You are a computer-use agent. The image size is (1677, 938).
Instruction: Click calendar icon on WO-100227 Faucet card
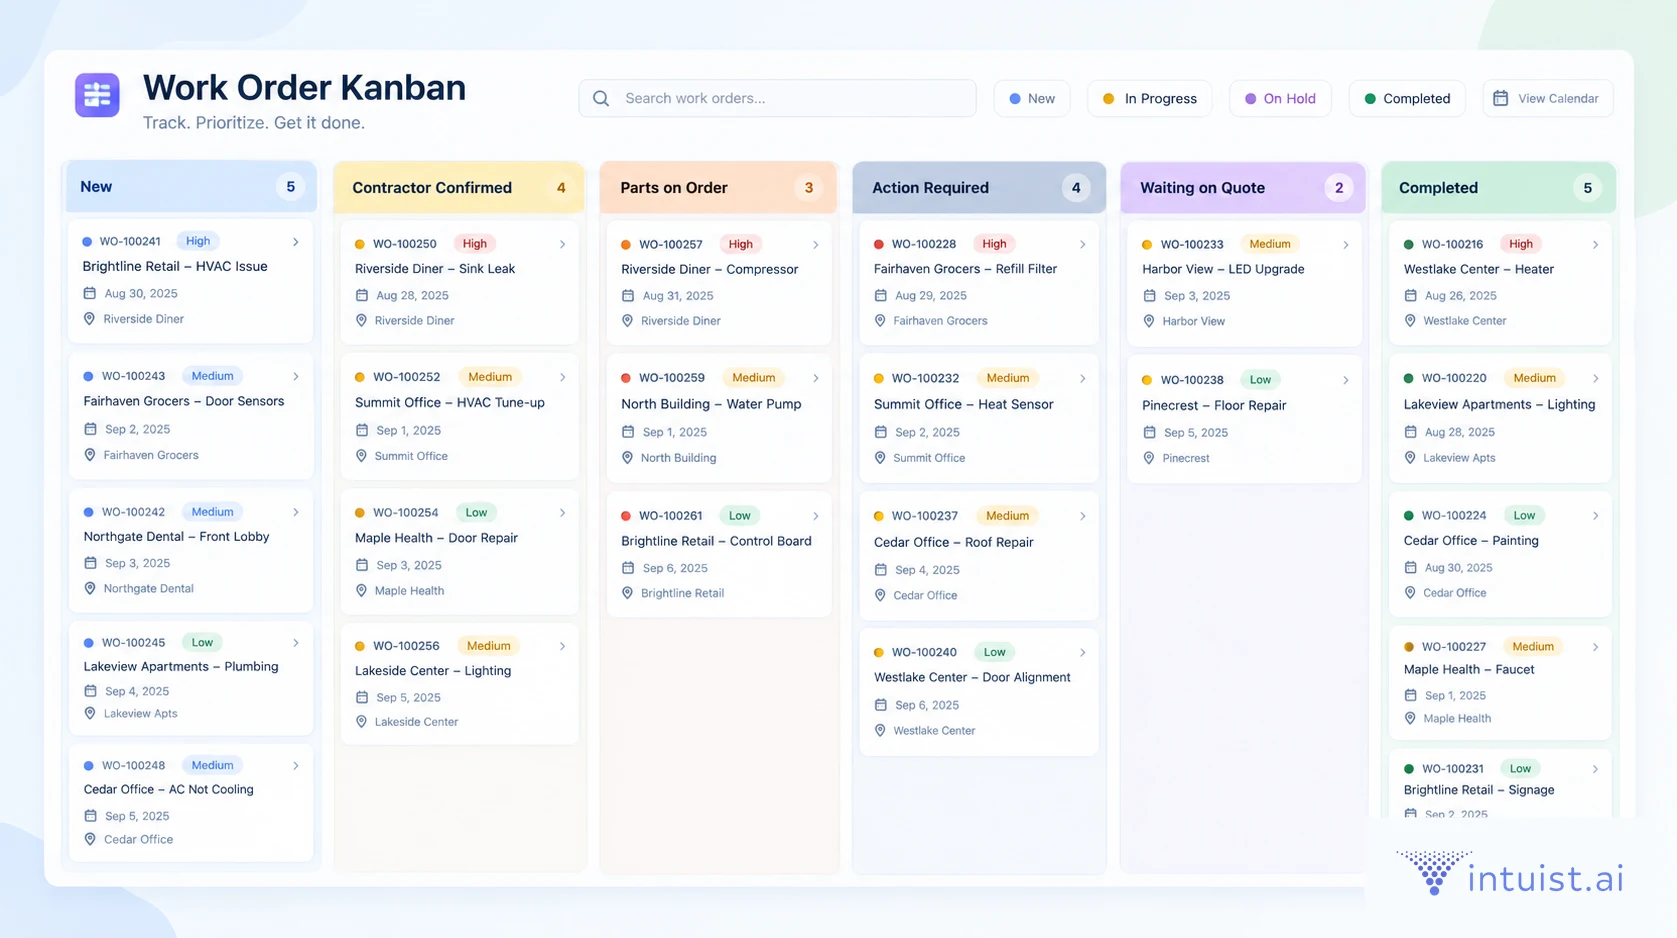click(x=1411, y=695)
